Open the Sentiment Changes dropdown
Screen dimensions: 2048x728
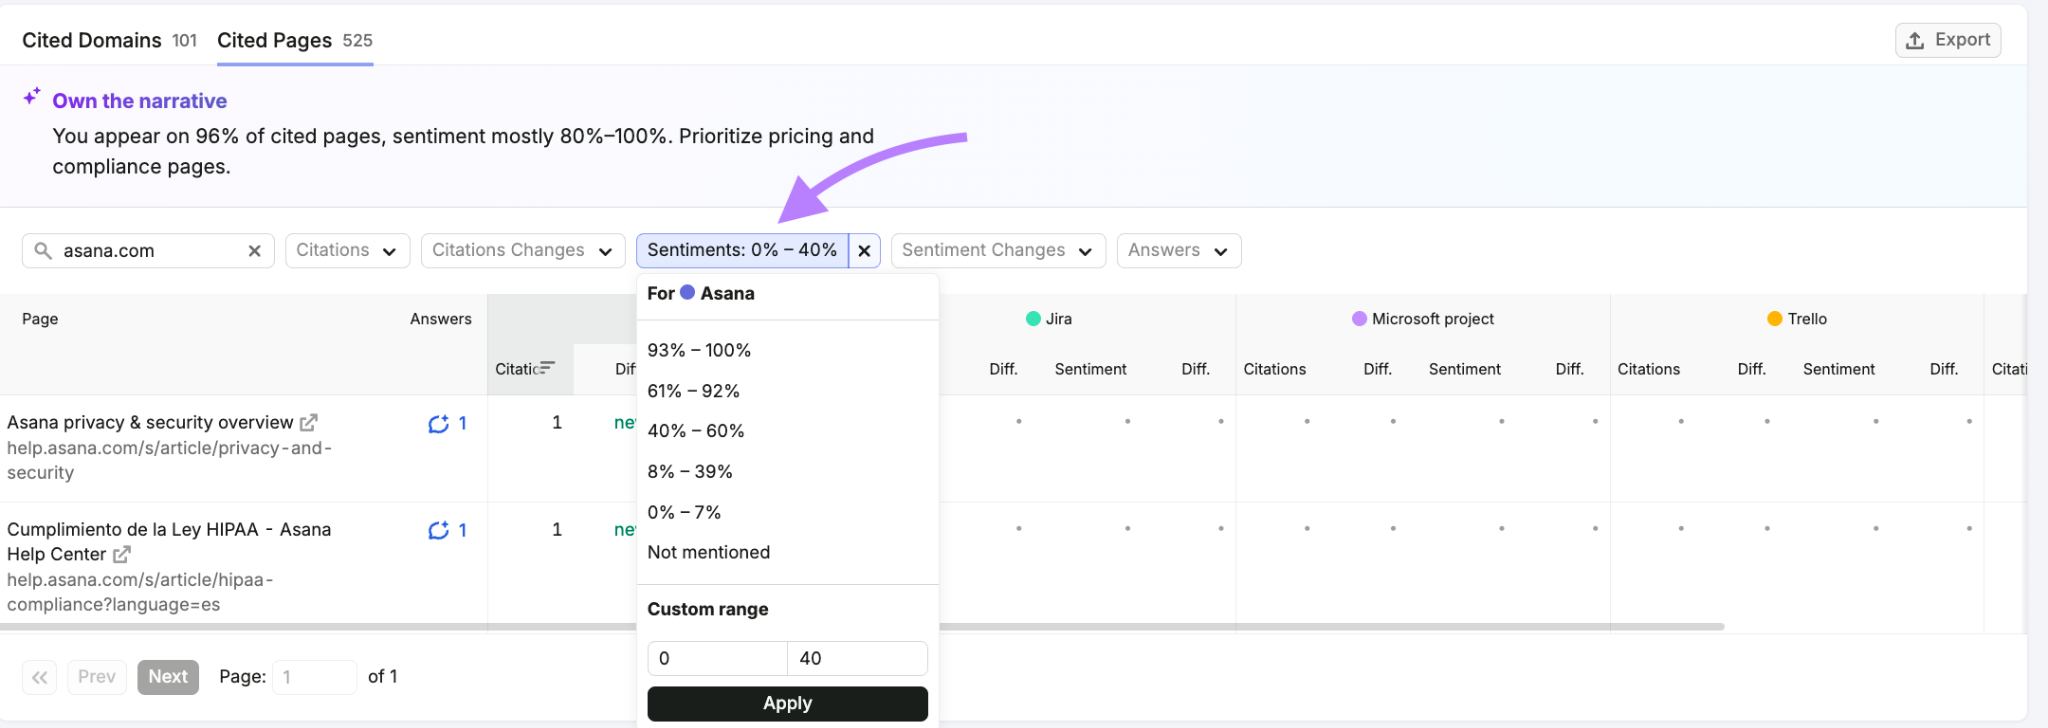[x=998, y=251]
